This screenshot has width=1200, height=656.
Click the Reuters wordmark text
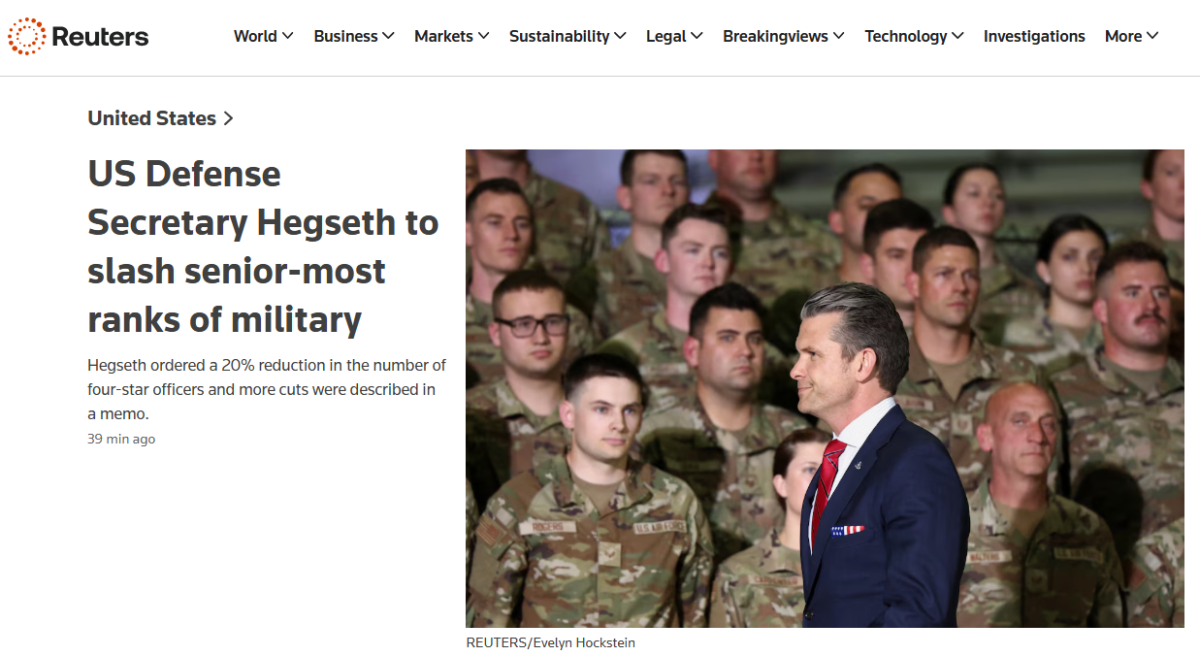point(100,37)
